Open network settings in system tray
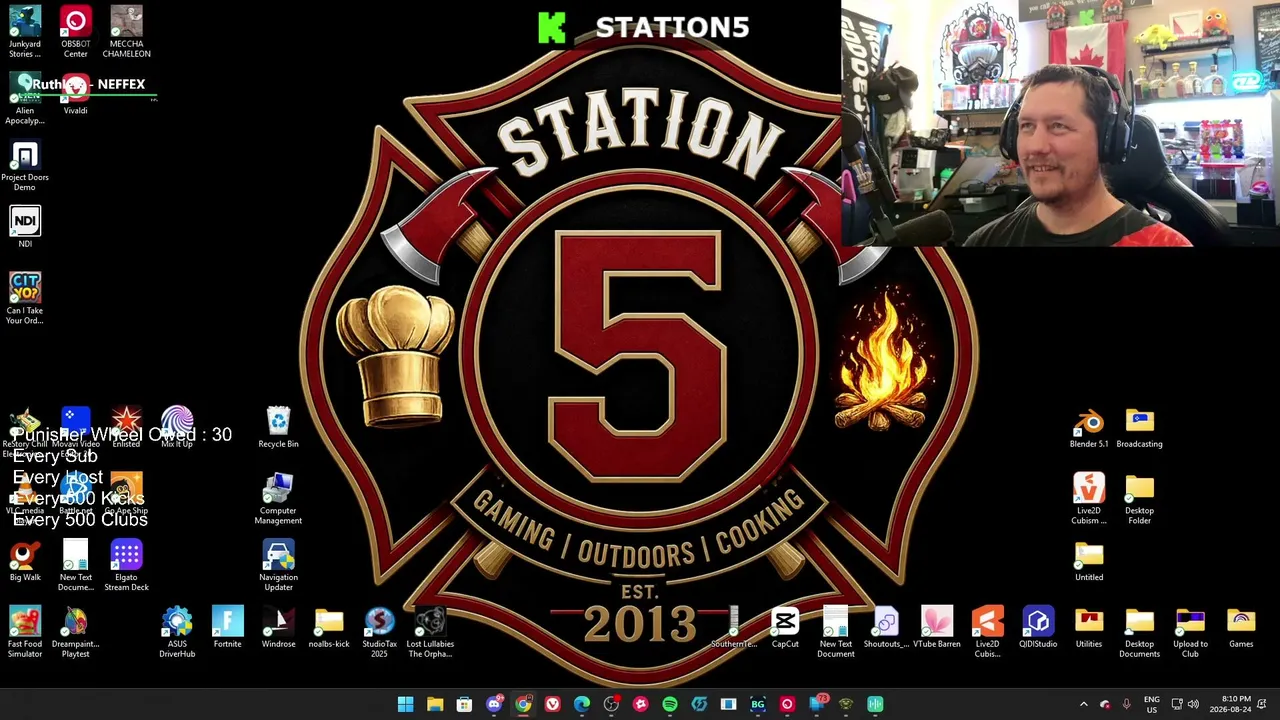 point(1177,704)
